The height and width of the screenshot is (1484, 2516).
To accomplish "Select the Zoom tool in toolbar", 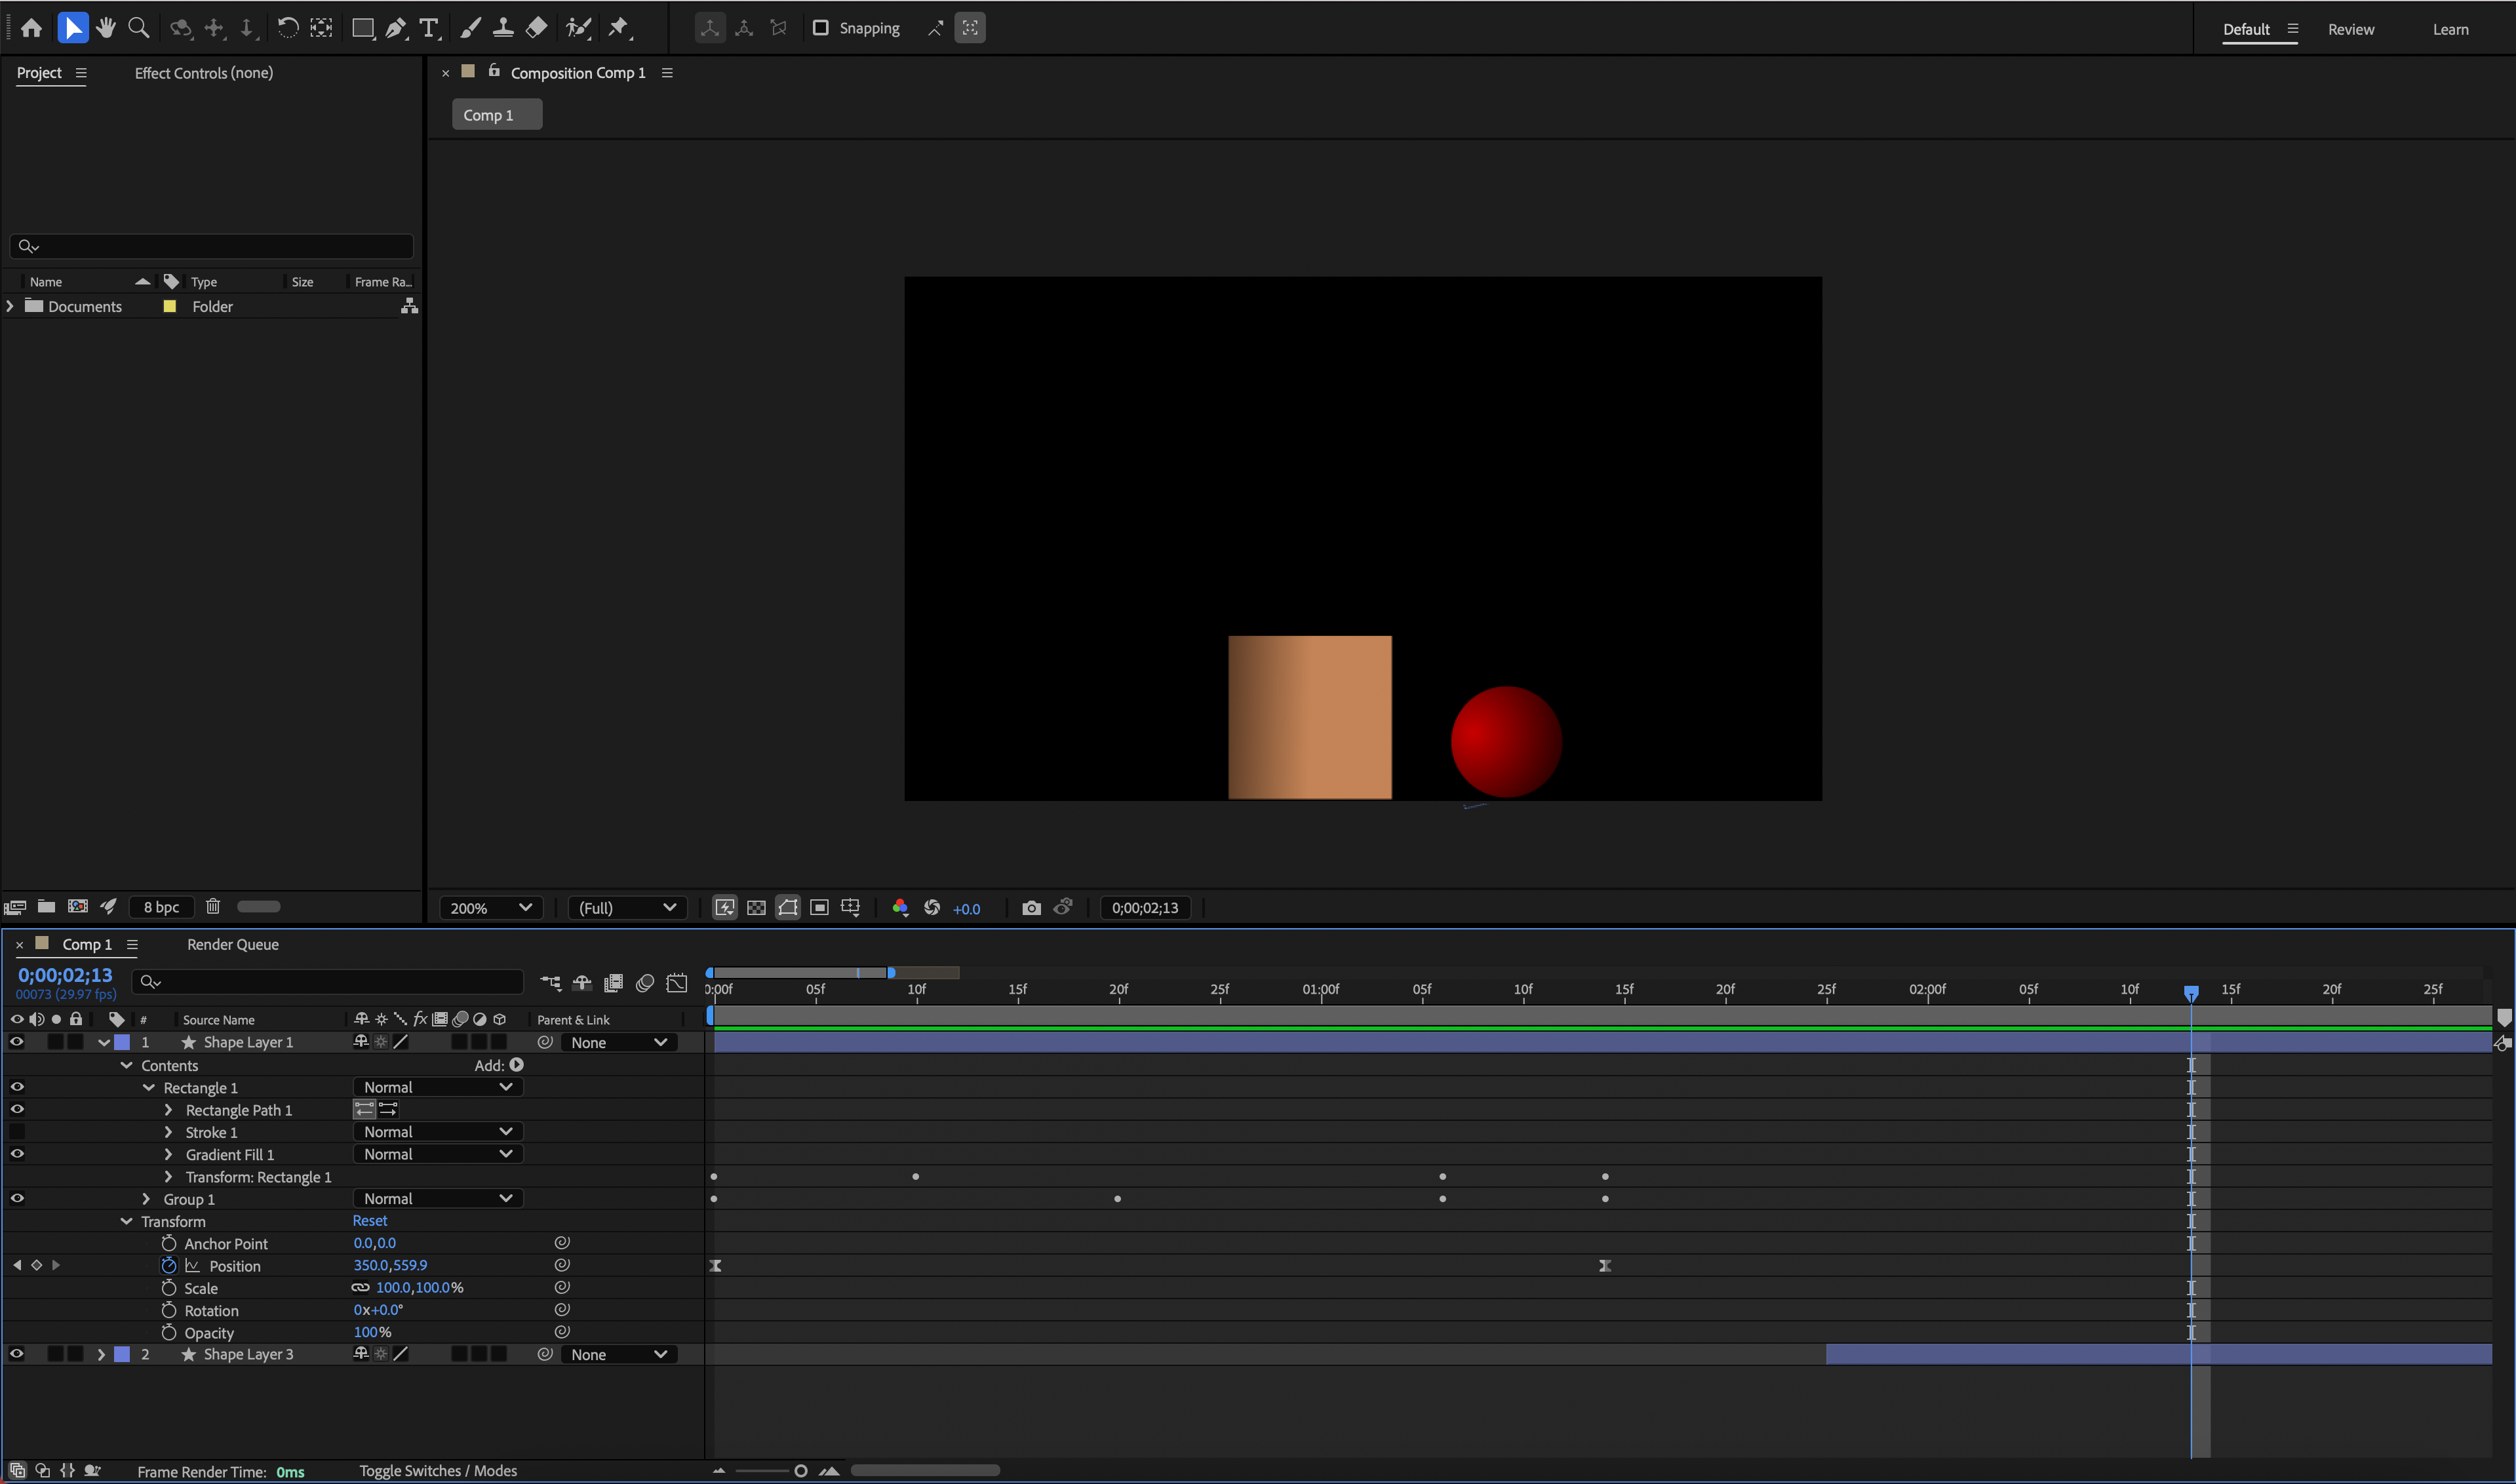I will 139,28.
